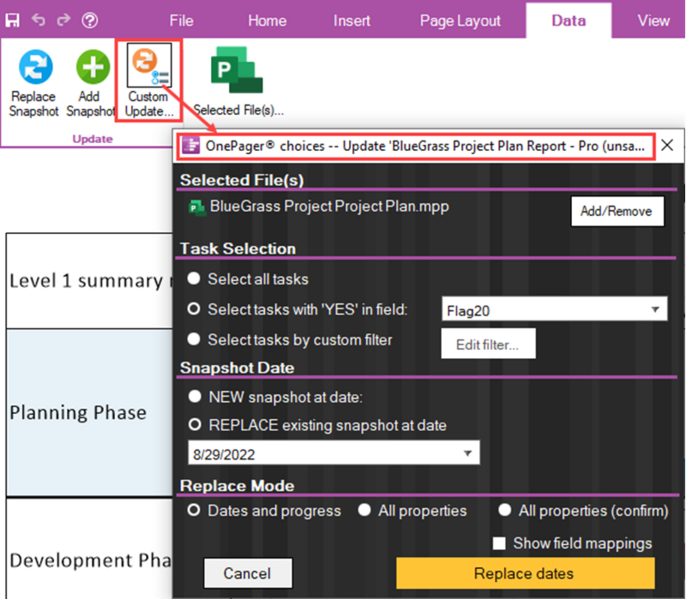Viewport: 686px width, 599px height.
Task: Click the Level 1 summary header cell
Action: [90, 281]
